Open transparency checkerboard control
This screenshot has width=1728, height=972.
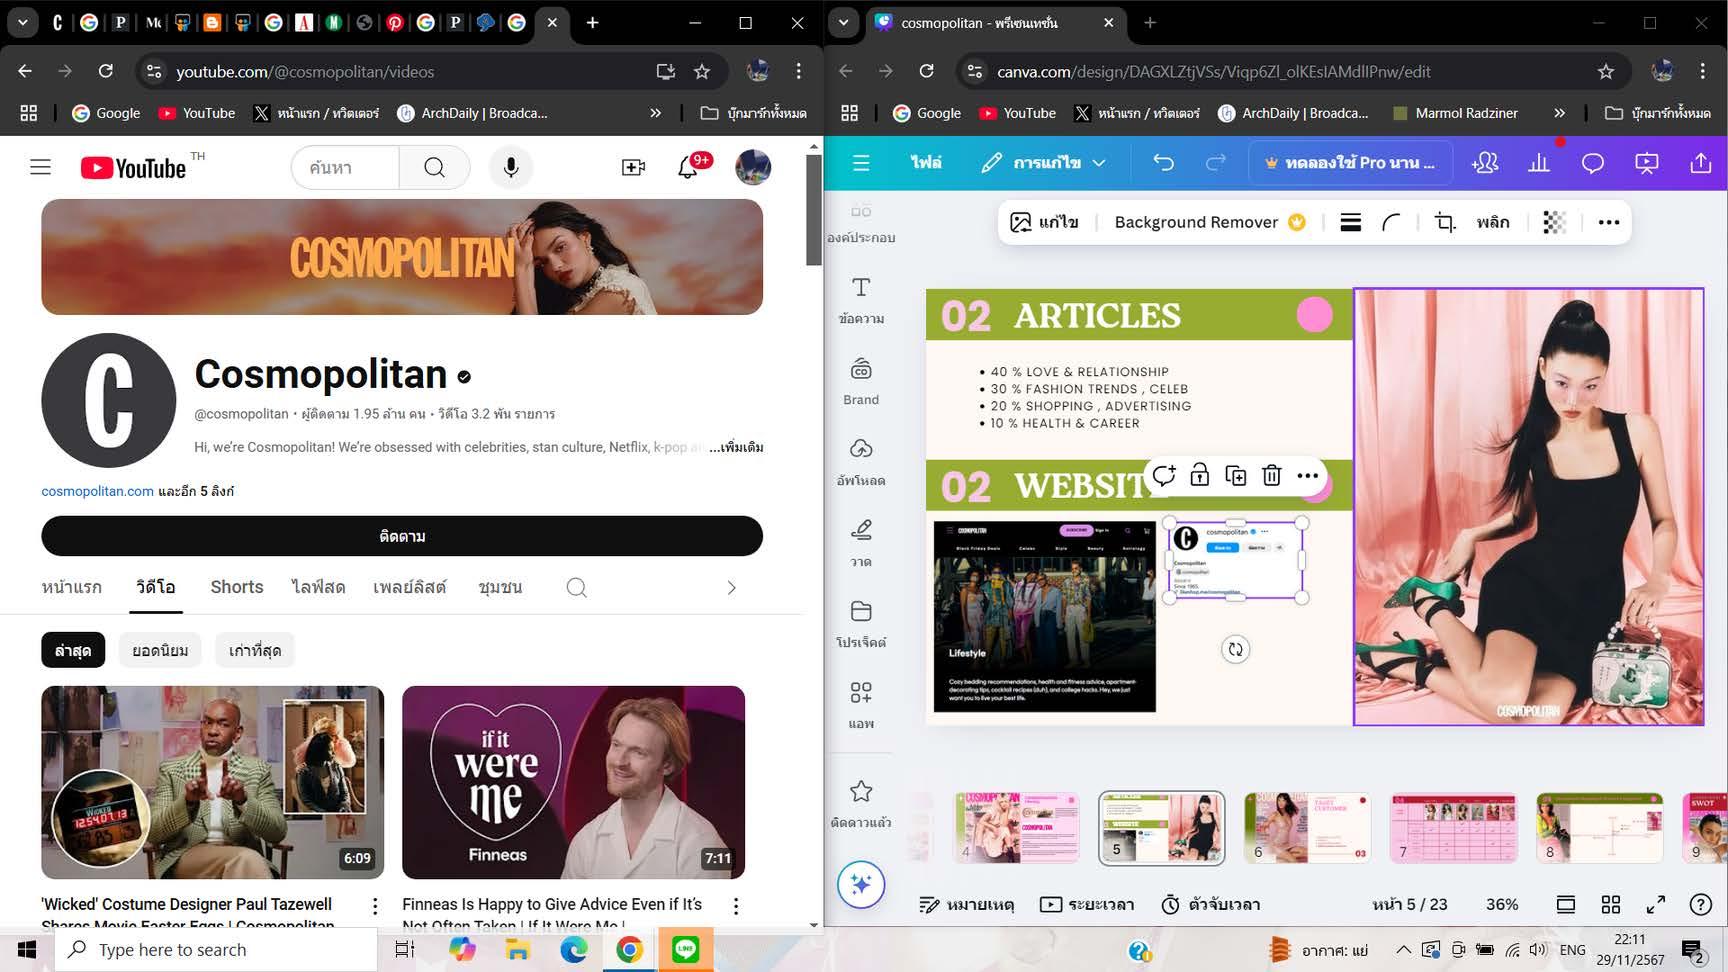(1554, 222)
